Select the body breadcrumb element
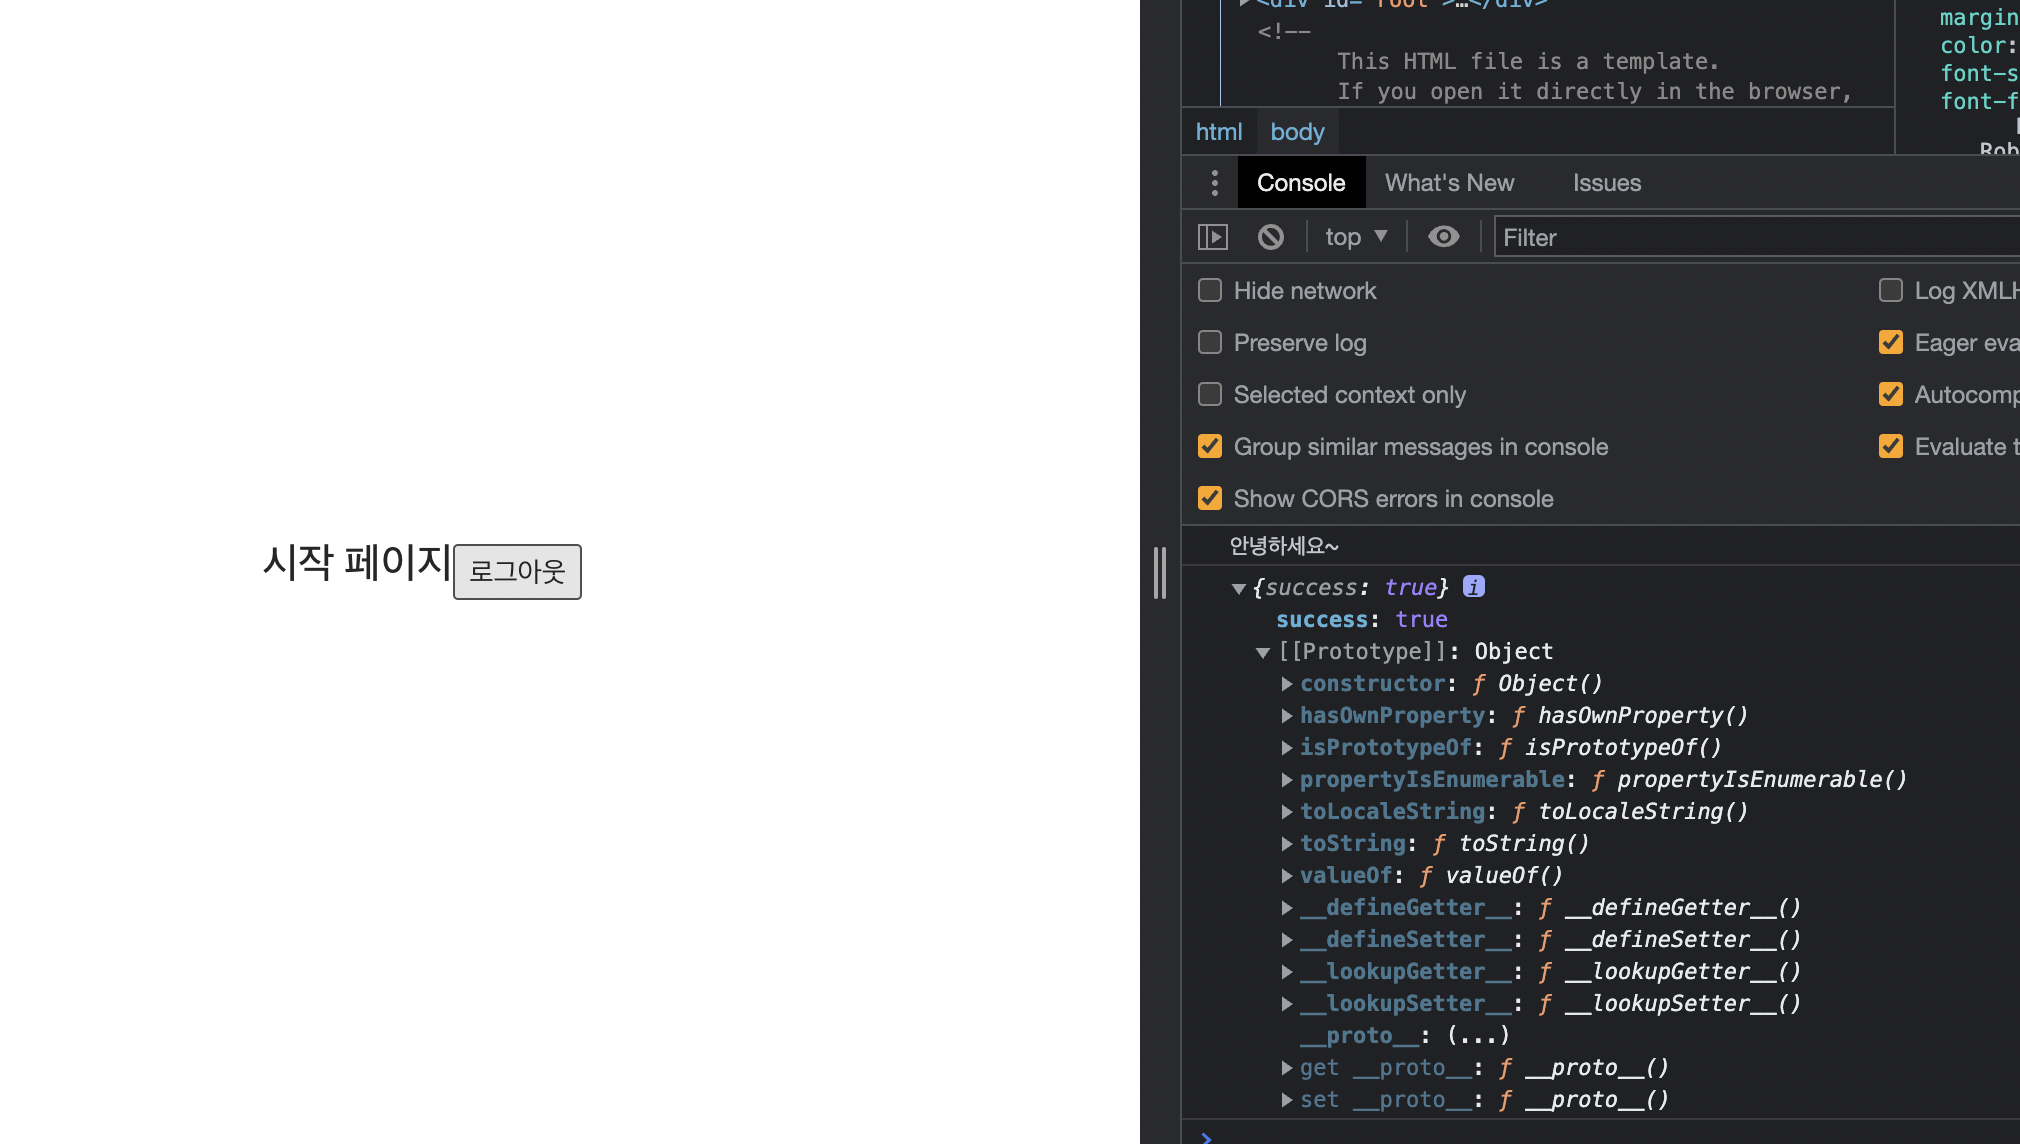The image size is (2020, 1144). [1297, 132]
